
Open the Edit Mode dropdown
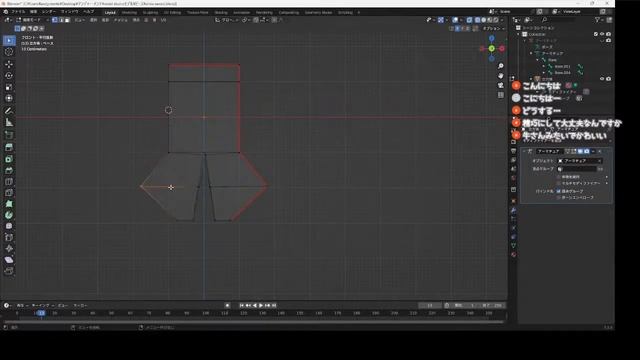[31, 20]
